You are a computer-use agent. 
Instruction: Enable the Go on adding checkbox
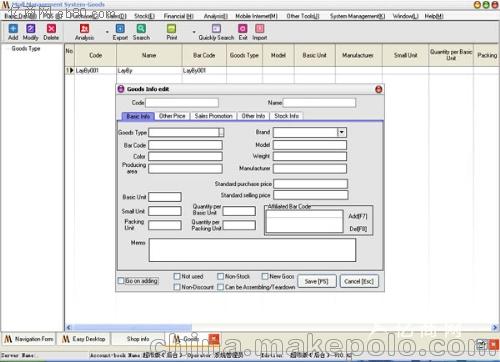pos(121,281)
